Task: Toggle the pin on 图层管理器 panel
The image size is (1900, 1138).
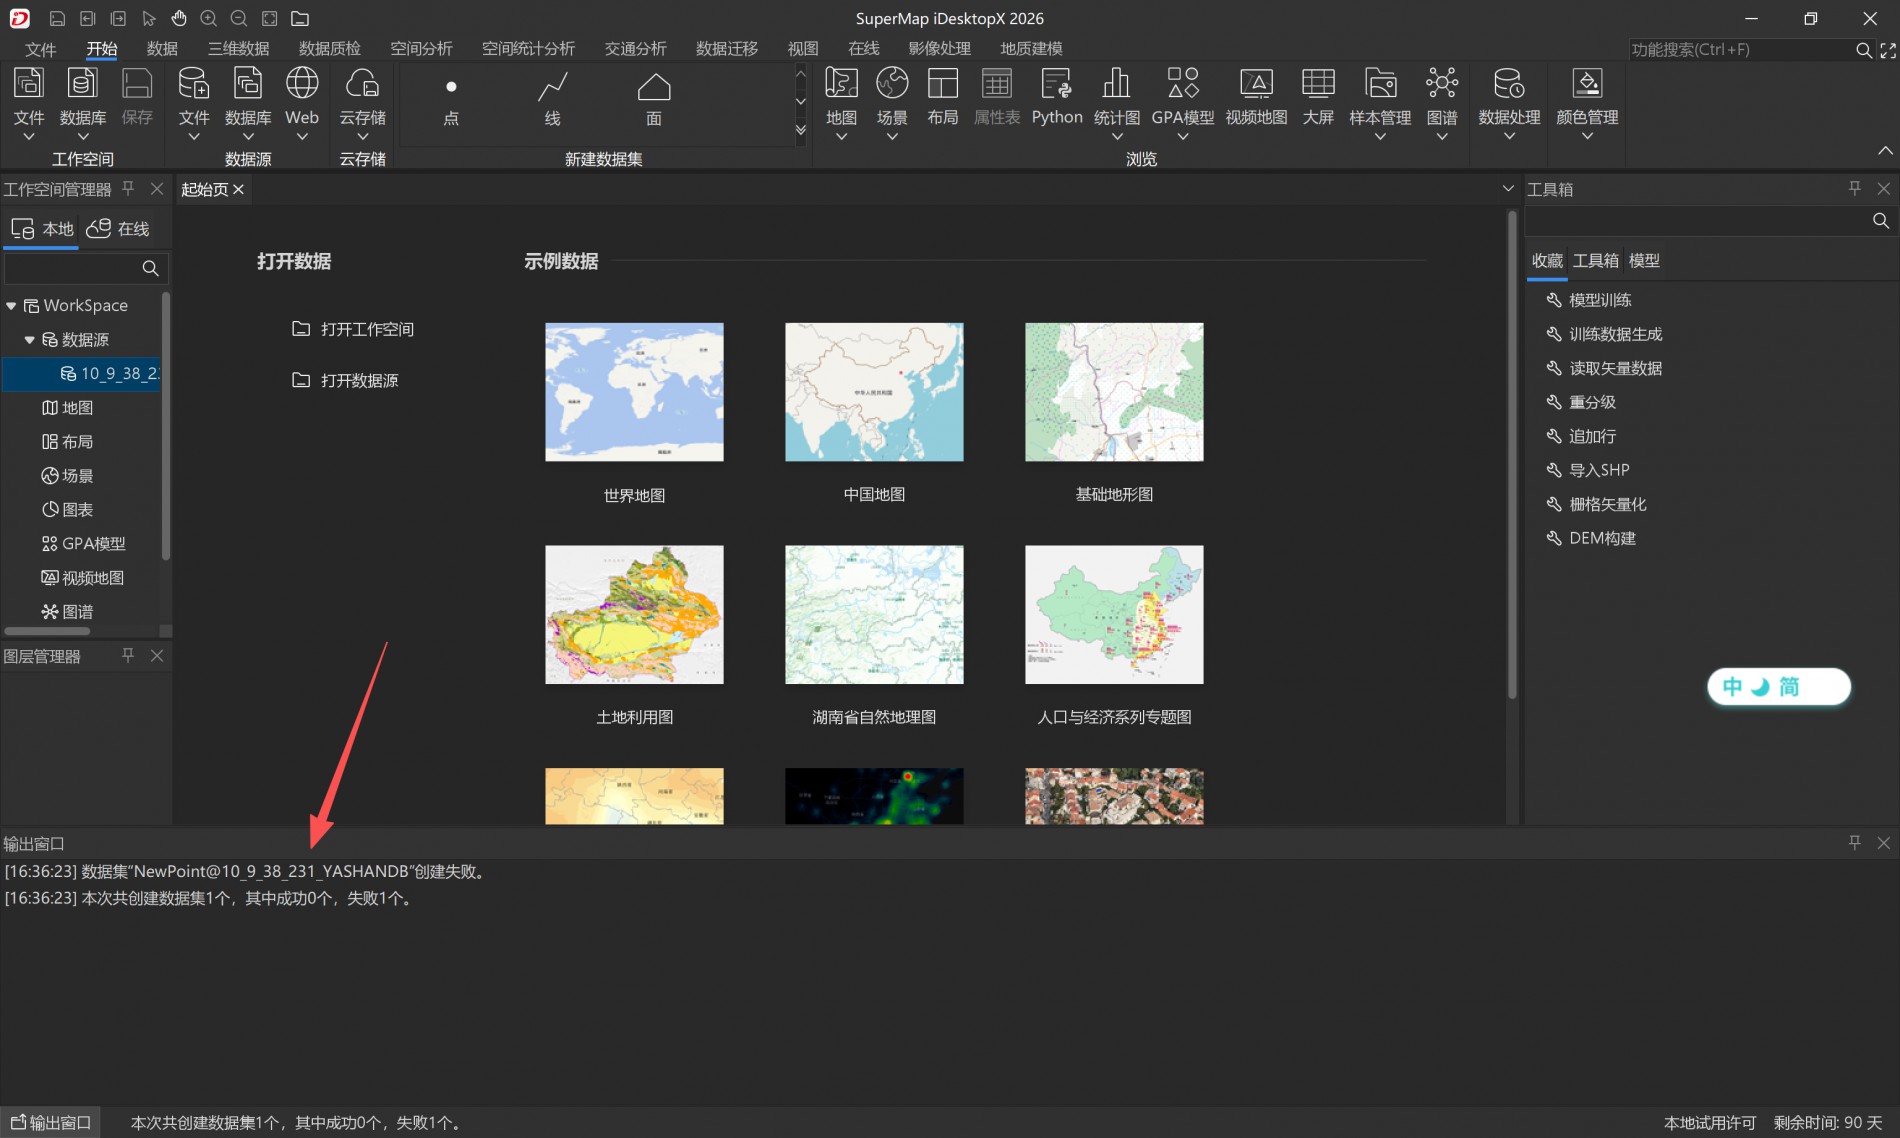Action: click(128, 655)
